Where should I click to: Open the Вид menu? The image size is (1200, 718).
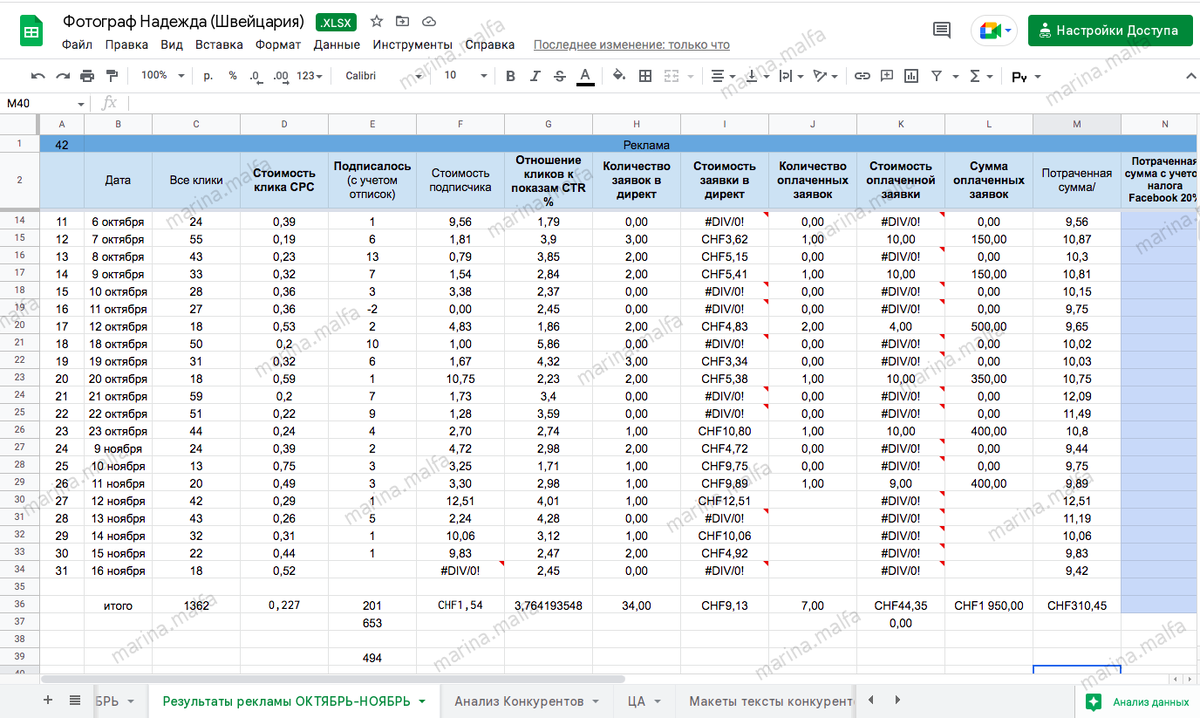coord(172,45)
